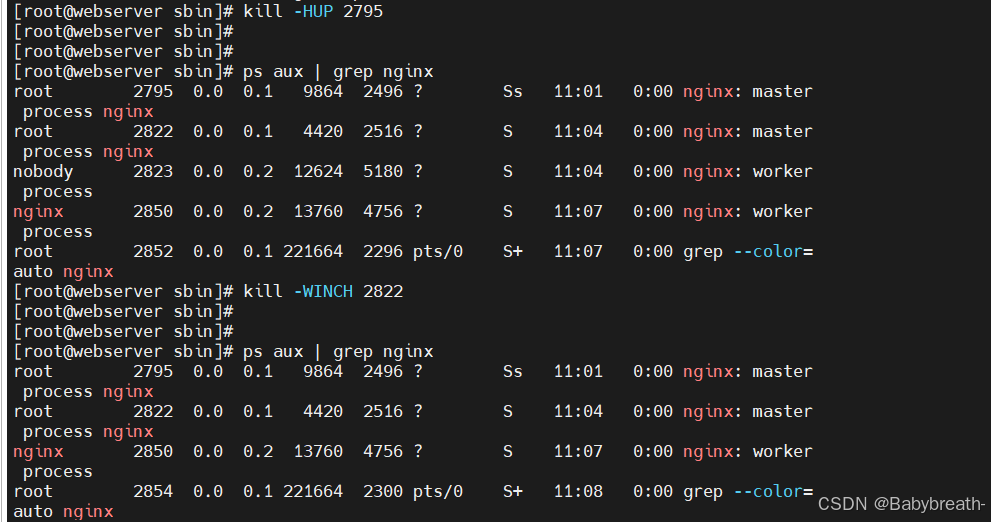
Task: Select '--color' in the PID 2852 grep row
Action: [x=768, y=252]
